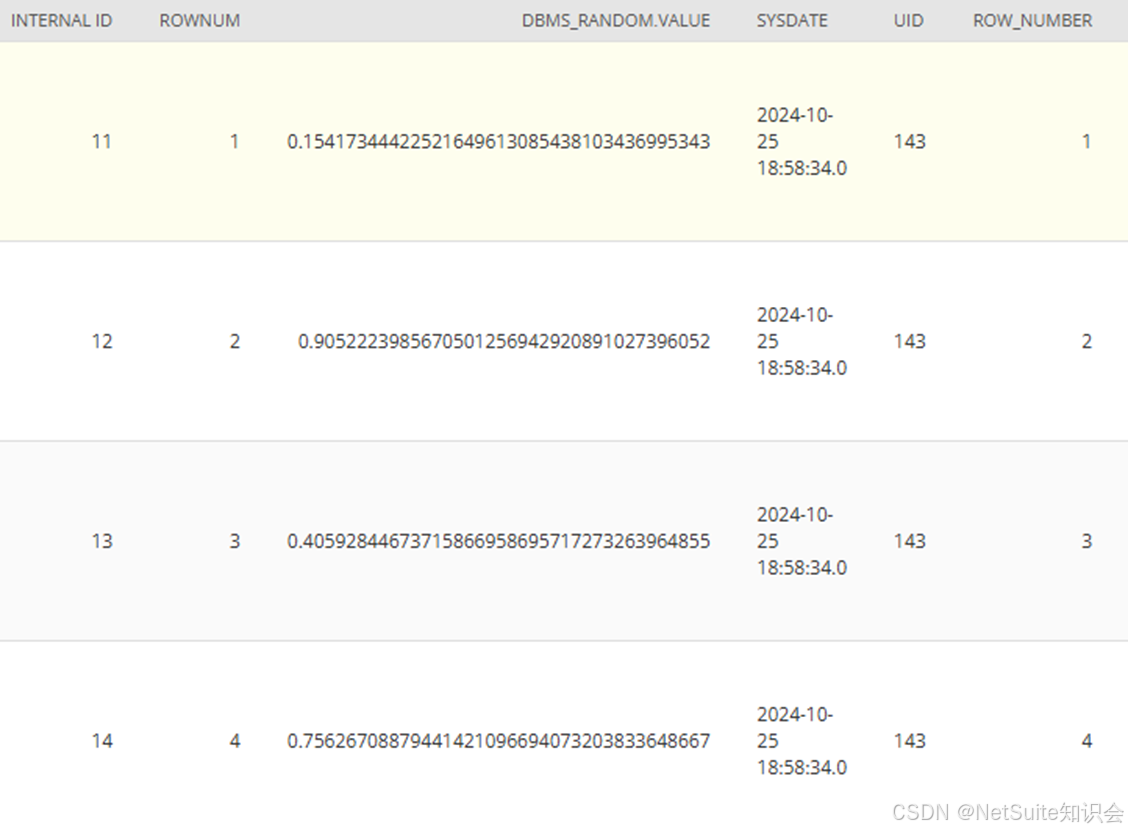The height and width of the screenshot is (832, 1128).
Task: Click the SYSDATE timestamp in the first row
Action: 793,141
